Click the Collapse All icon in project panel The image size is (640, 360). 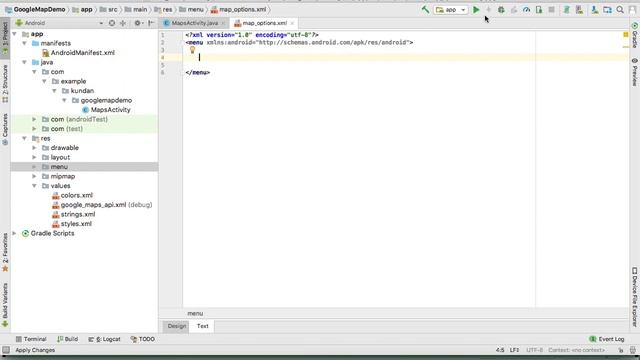(123, 23)
